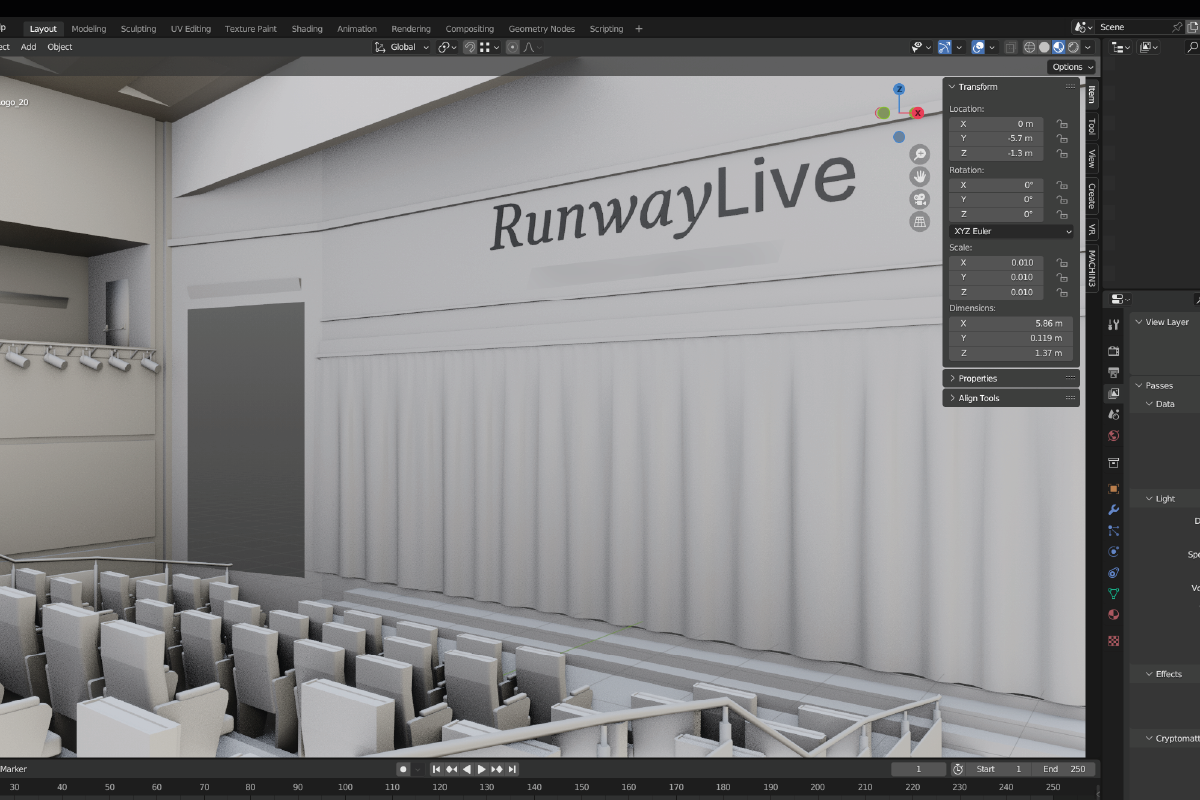Click the hand pan view gizmo
Screen dimensions: 1200x800
[x=919, y=176]
